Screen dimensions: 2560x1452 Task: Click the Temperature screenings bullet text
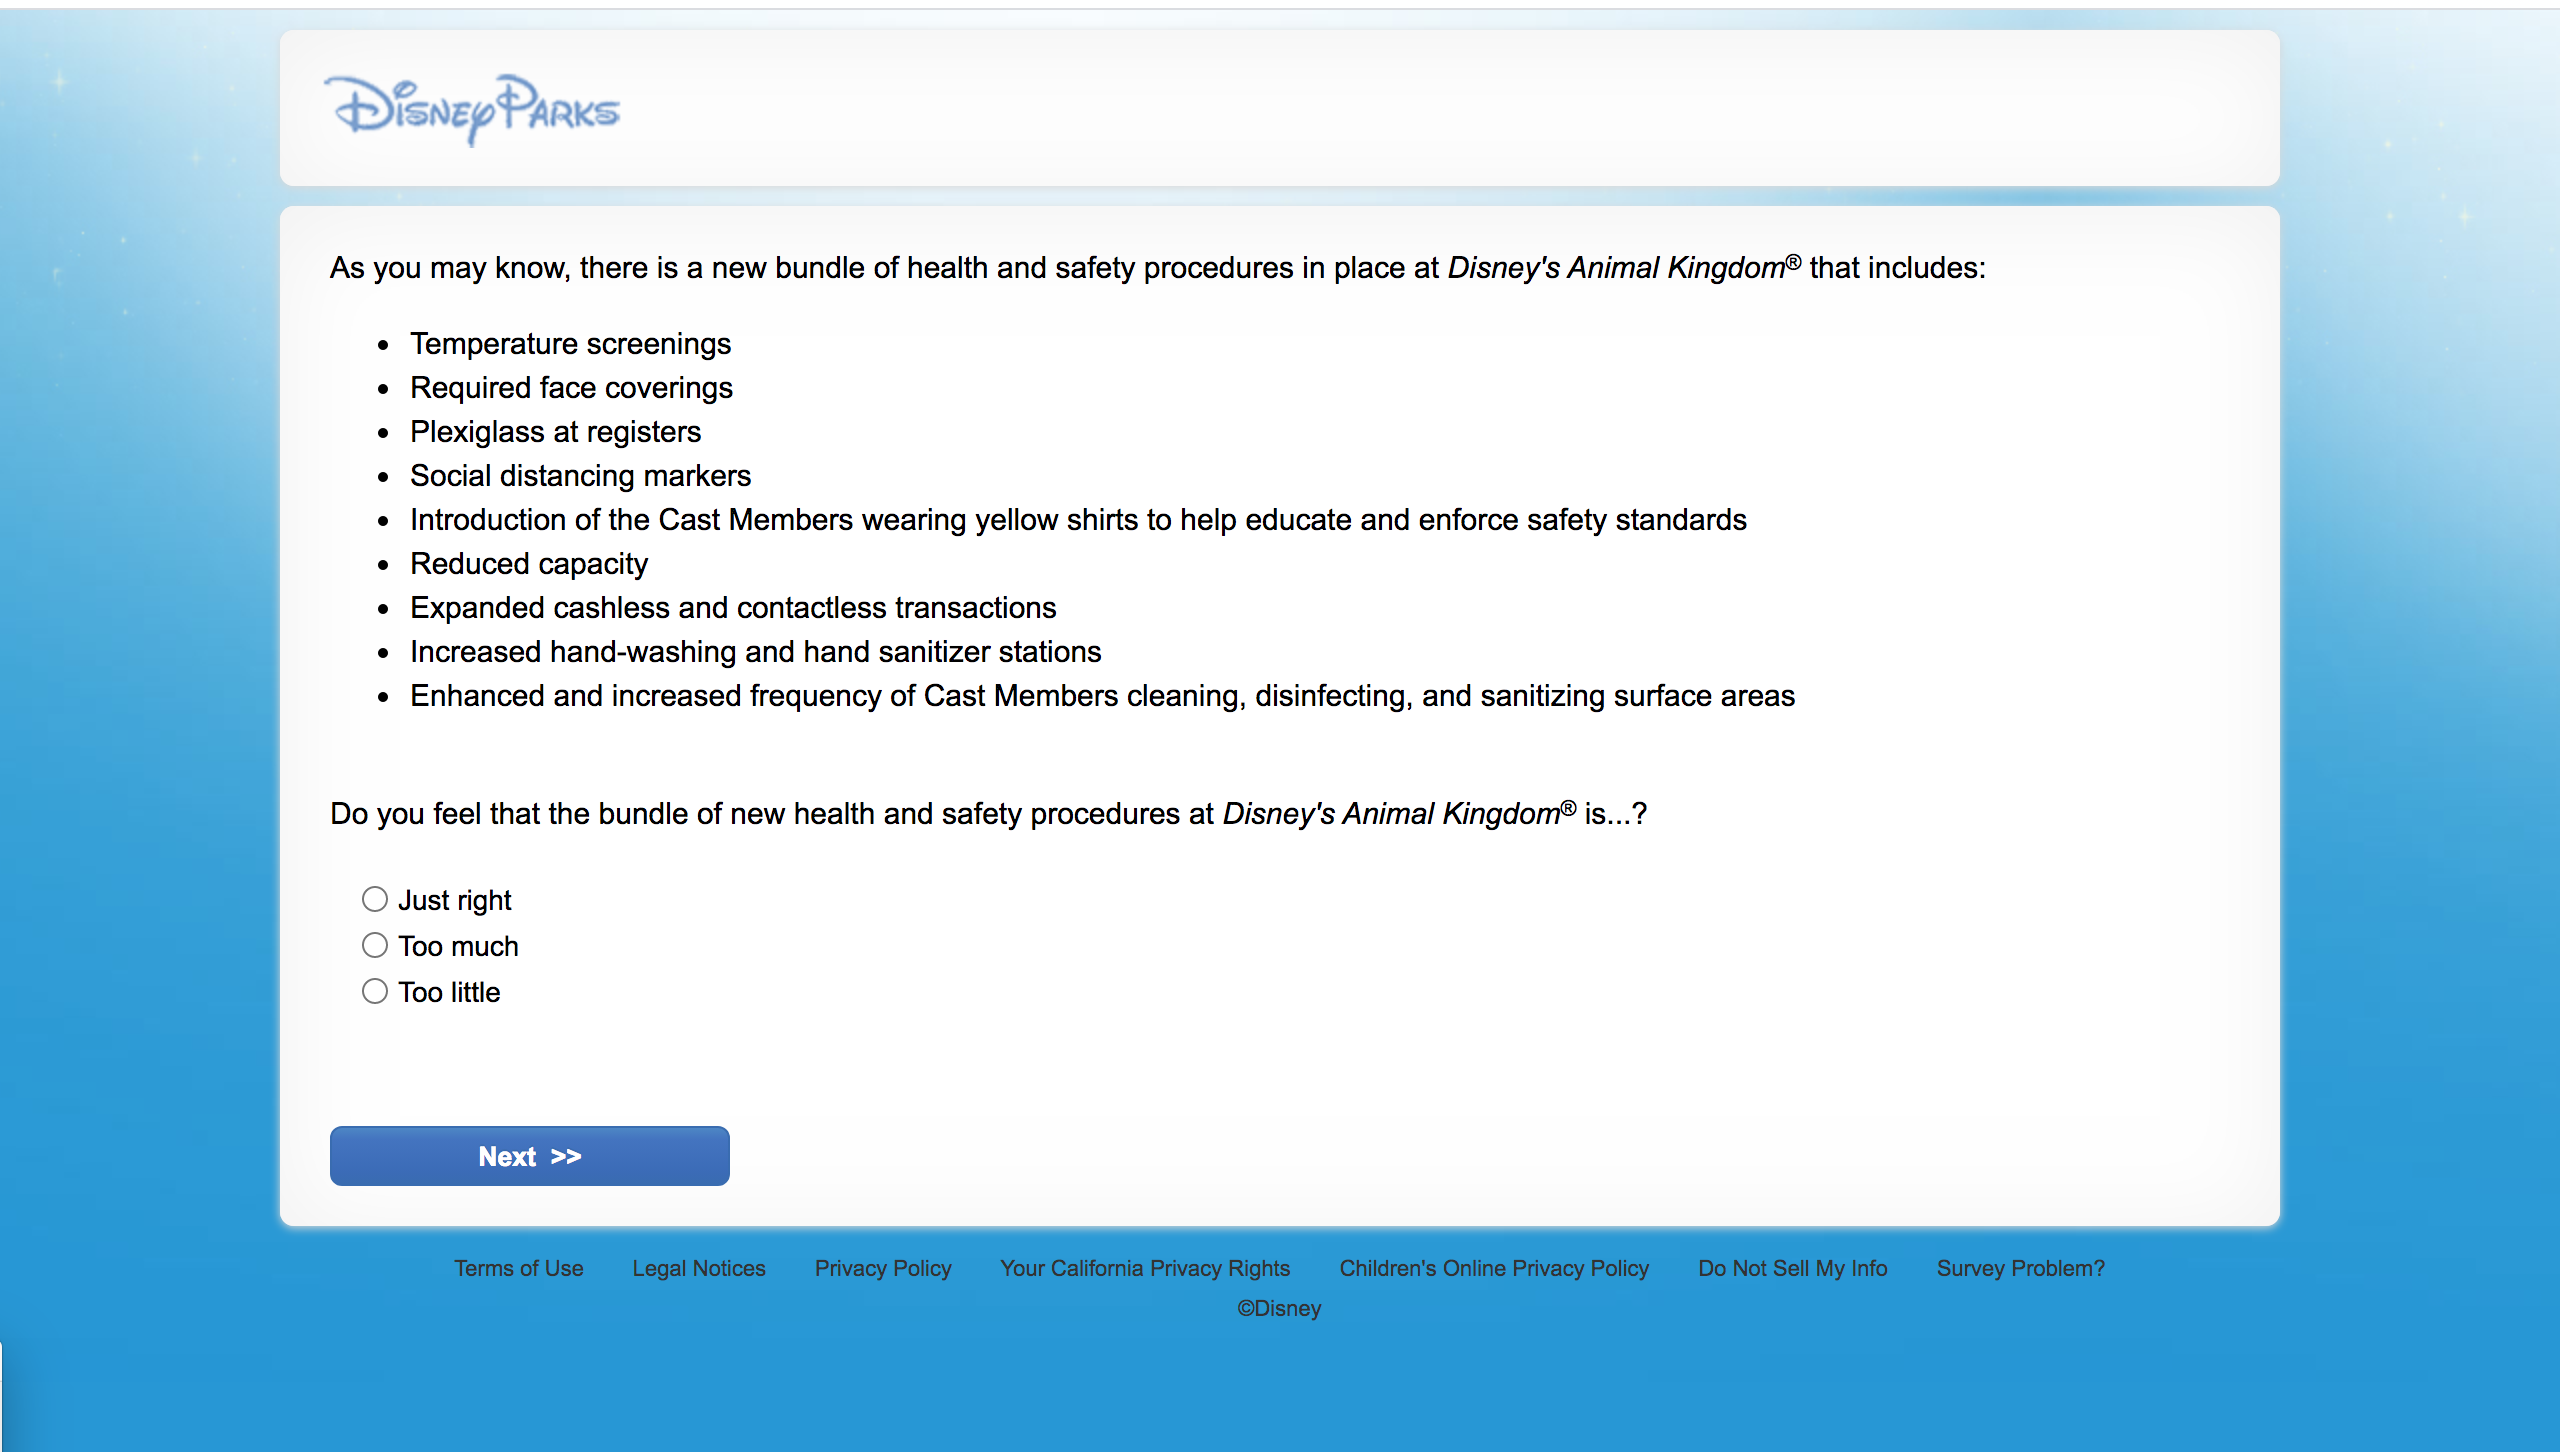click(x=570, y=344)
